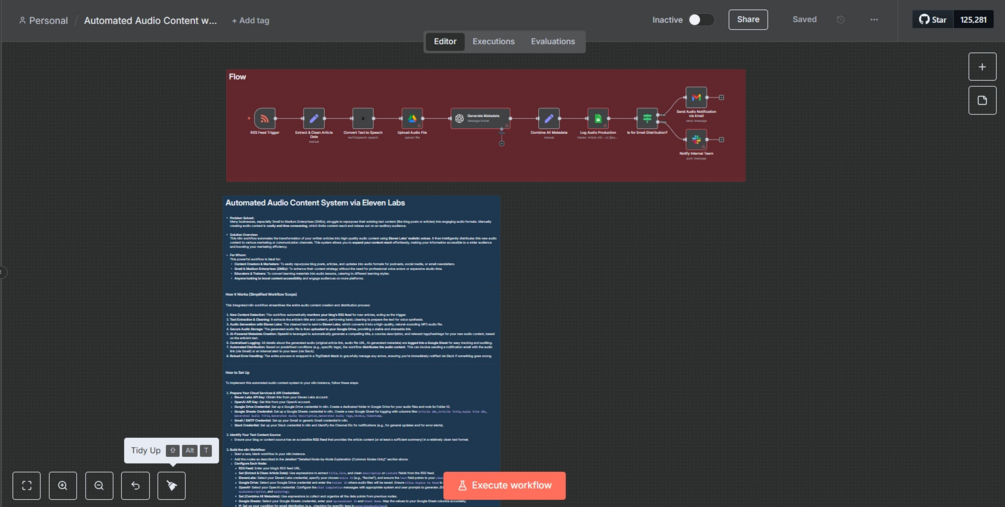Expand the collapsed left sidebar
The height and width of the screenshot is (507, 1005).
(x=3, y=272)
